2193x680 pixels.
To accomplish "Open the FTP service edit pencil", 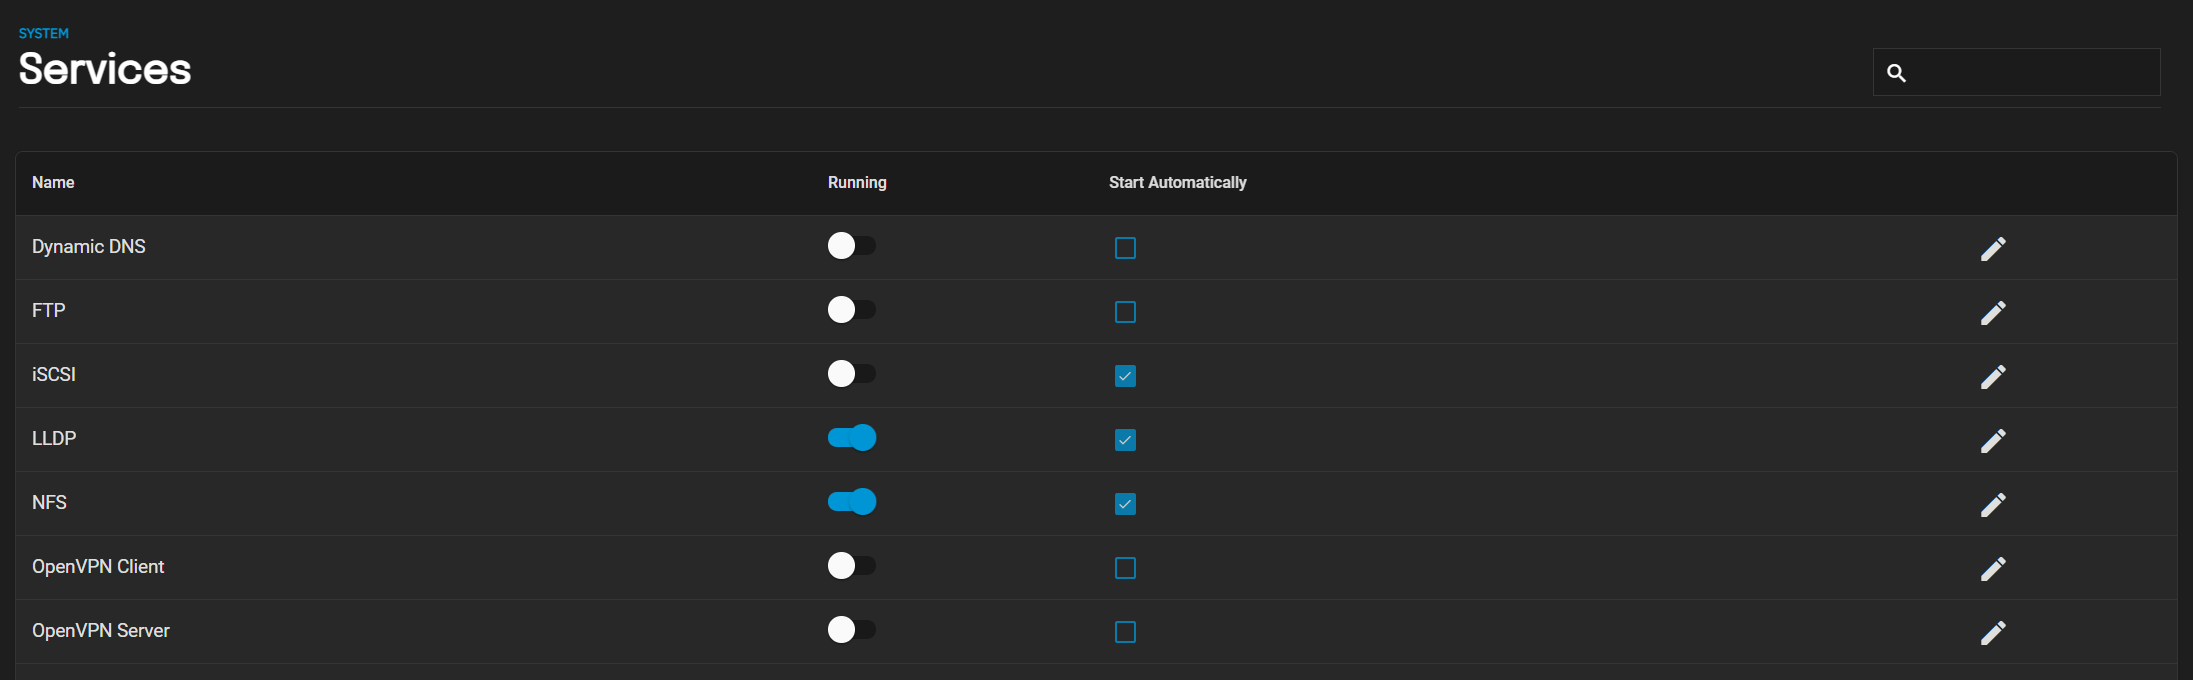I will [x=1993, y=312].
